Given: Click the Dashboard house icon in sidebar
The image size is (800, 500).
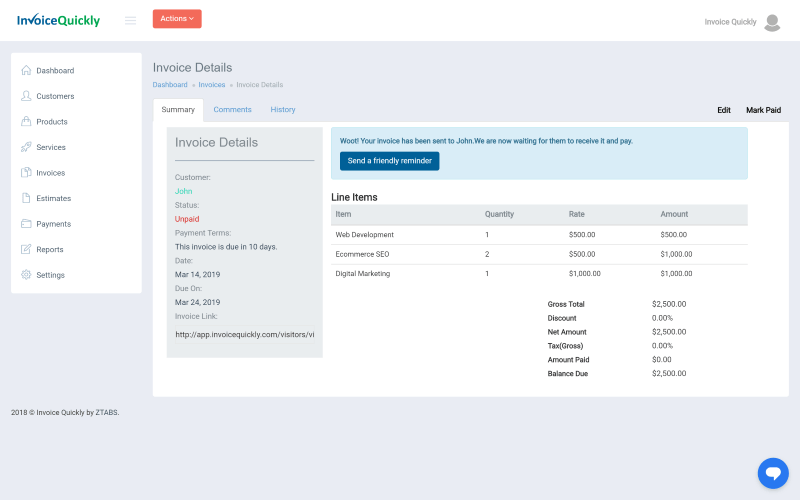Looking at the screenshot, I should point(26,71).
